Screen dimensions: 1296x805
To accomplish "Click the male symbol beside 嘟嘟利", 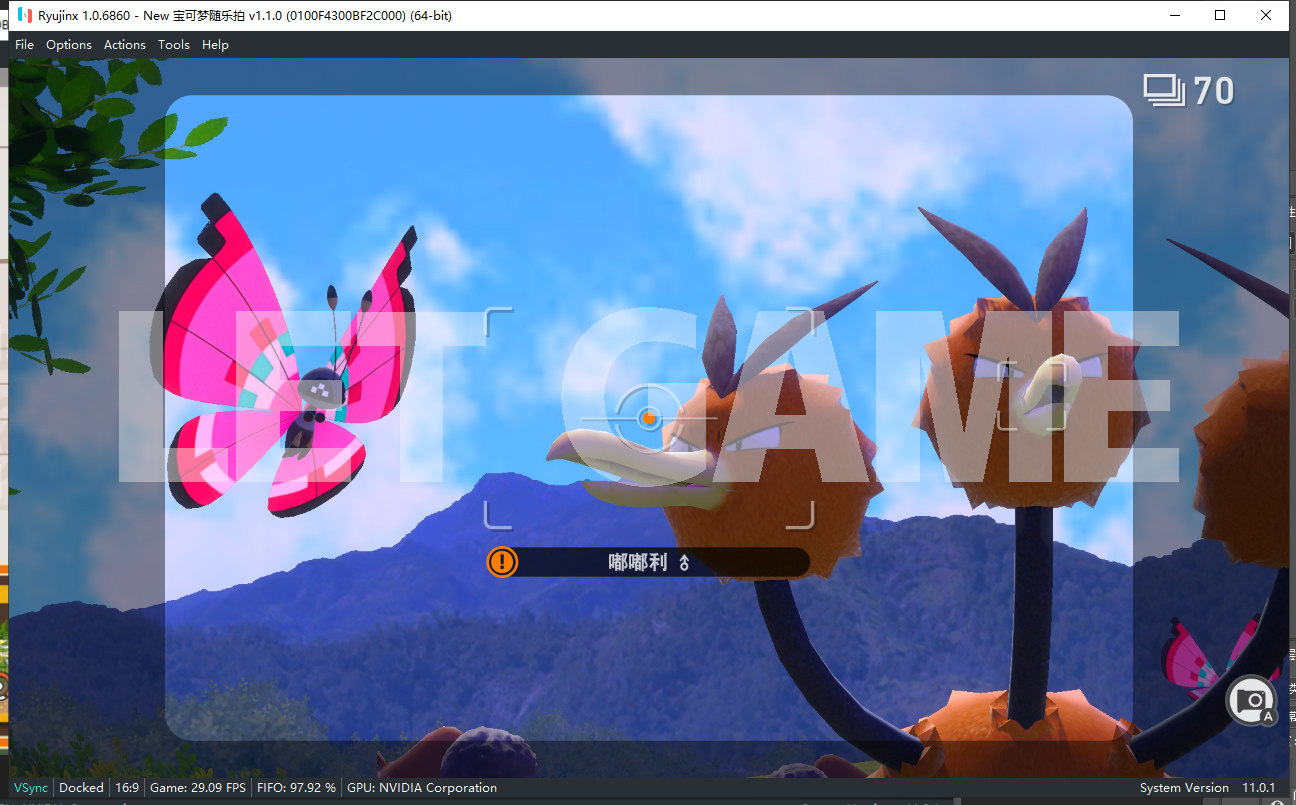I will (x=684, y=563).
